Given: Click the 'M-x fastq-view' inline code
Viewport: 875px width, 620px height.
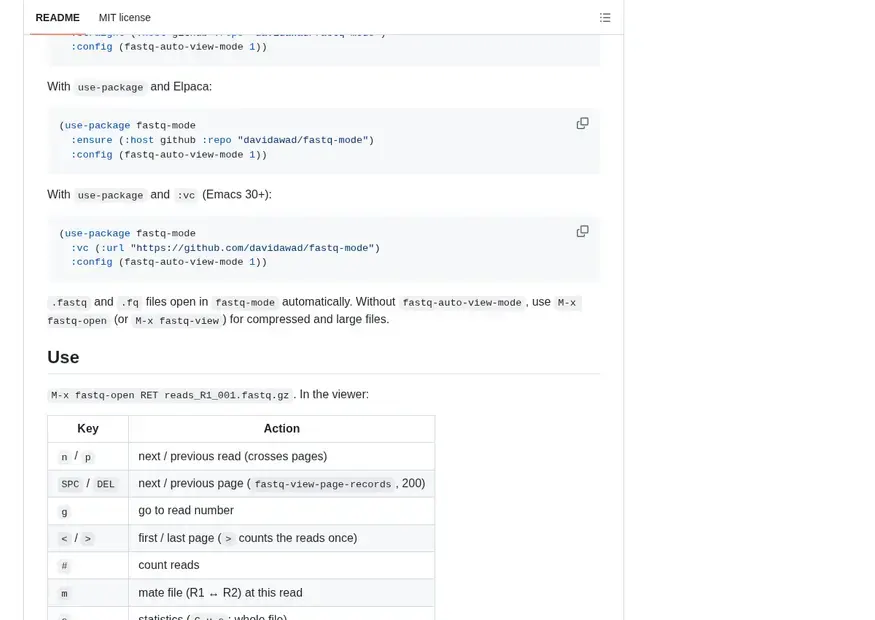Looking at the screenshot, I should (177, 321).
